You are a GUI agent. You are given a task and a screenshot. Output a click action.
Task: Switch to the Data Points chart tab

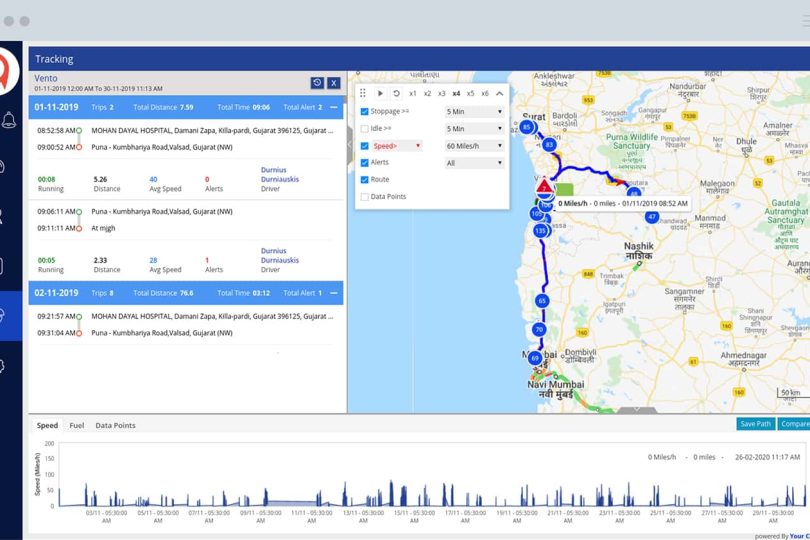click(115, 425)
